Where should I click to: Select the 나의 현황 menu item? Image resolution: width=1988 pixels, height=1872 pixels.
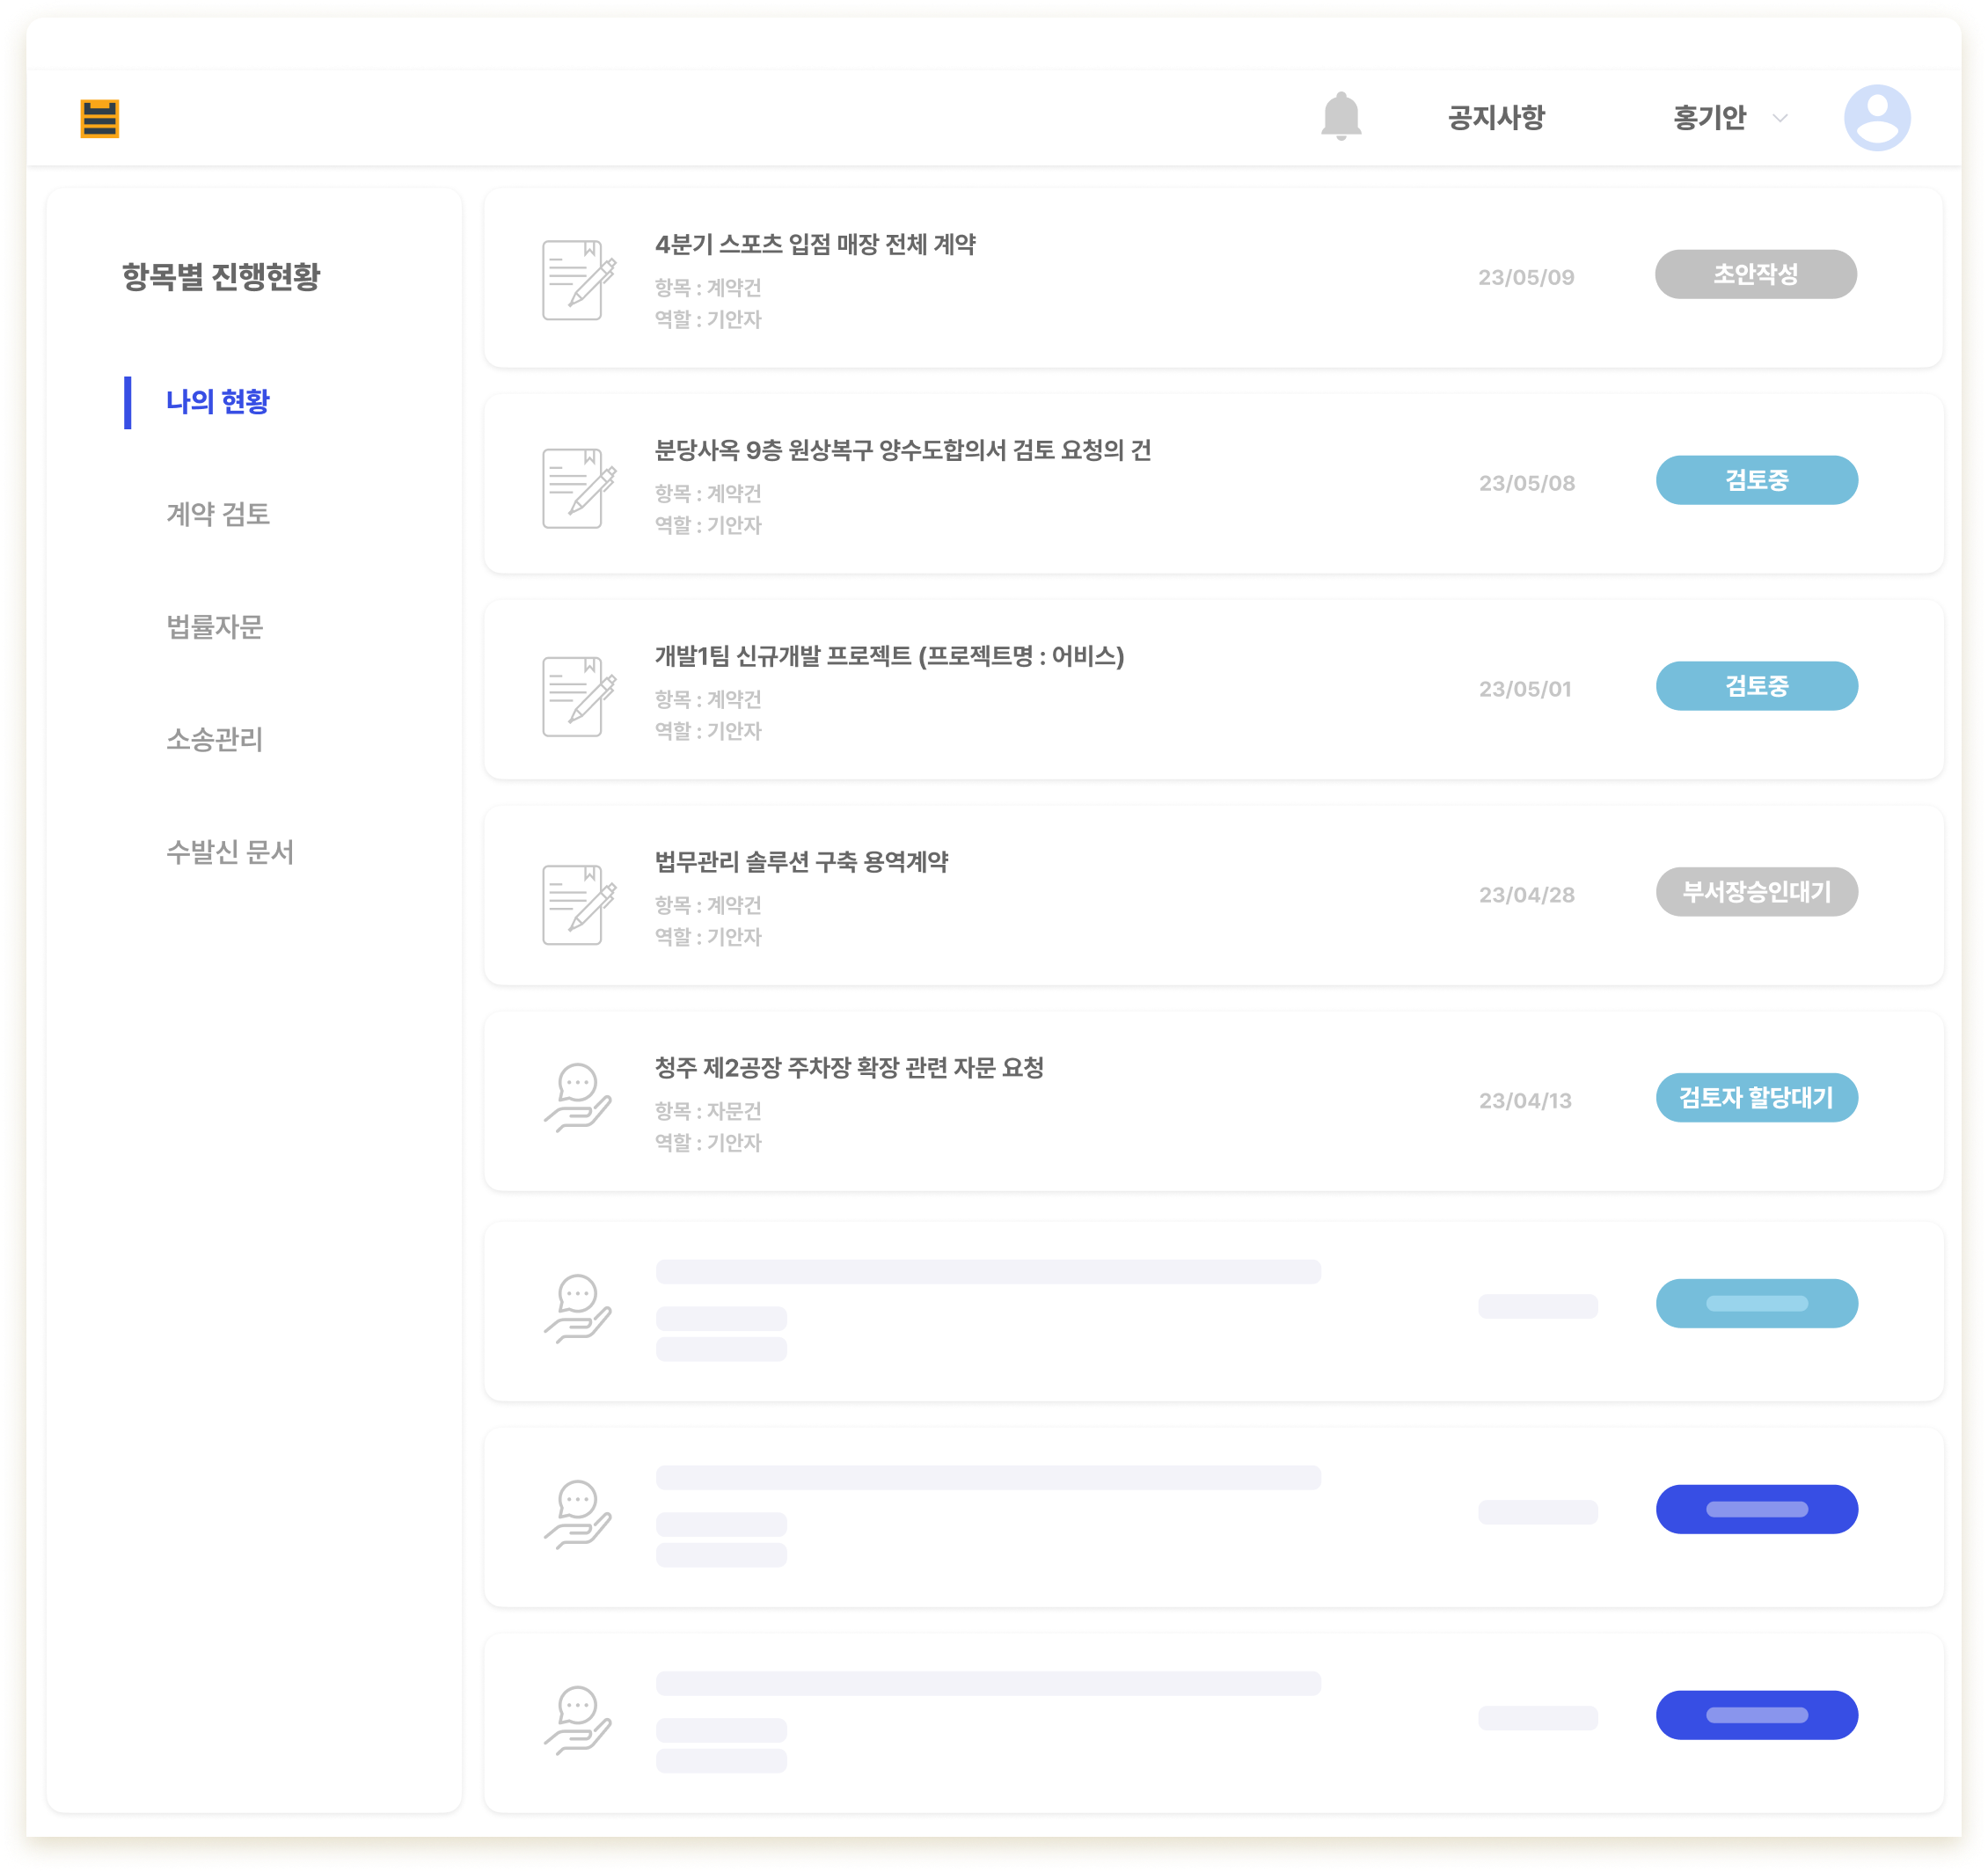tap(217, 402)
